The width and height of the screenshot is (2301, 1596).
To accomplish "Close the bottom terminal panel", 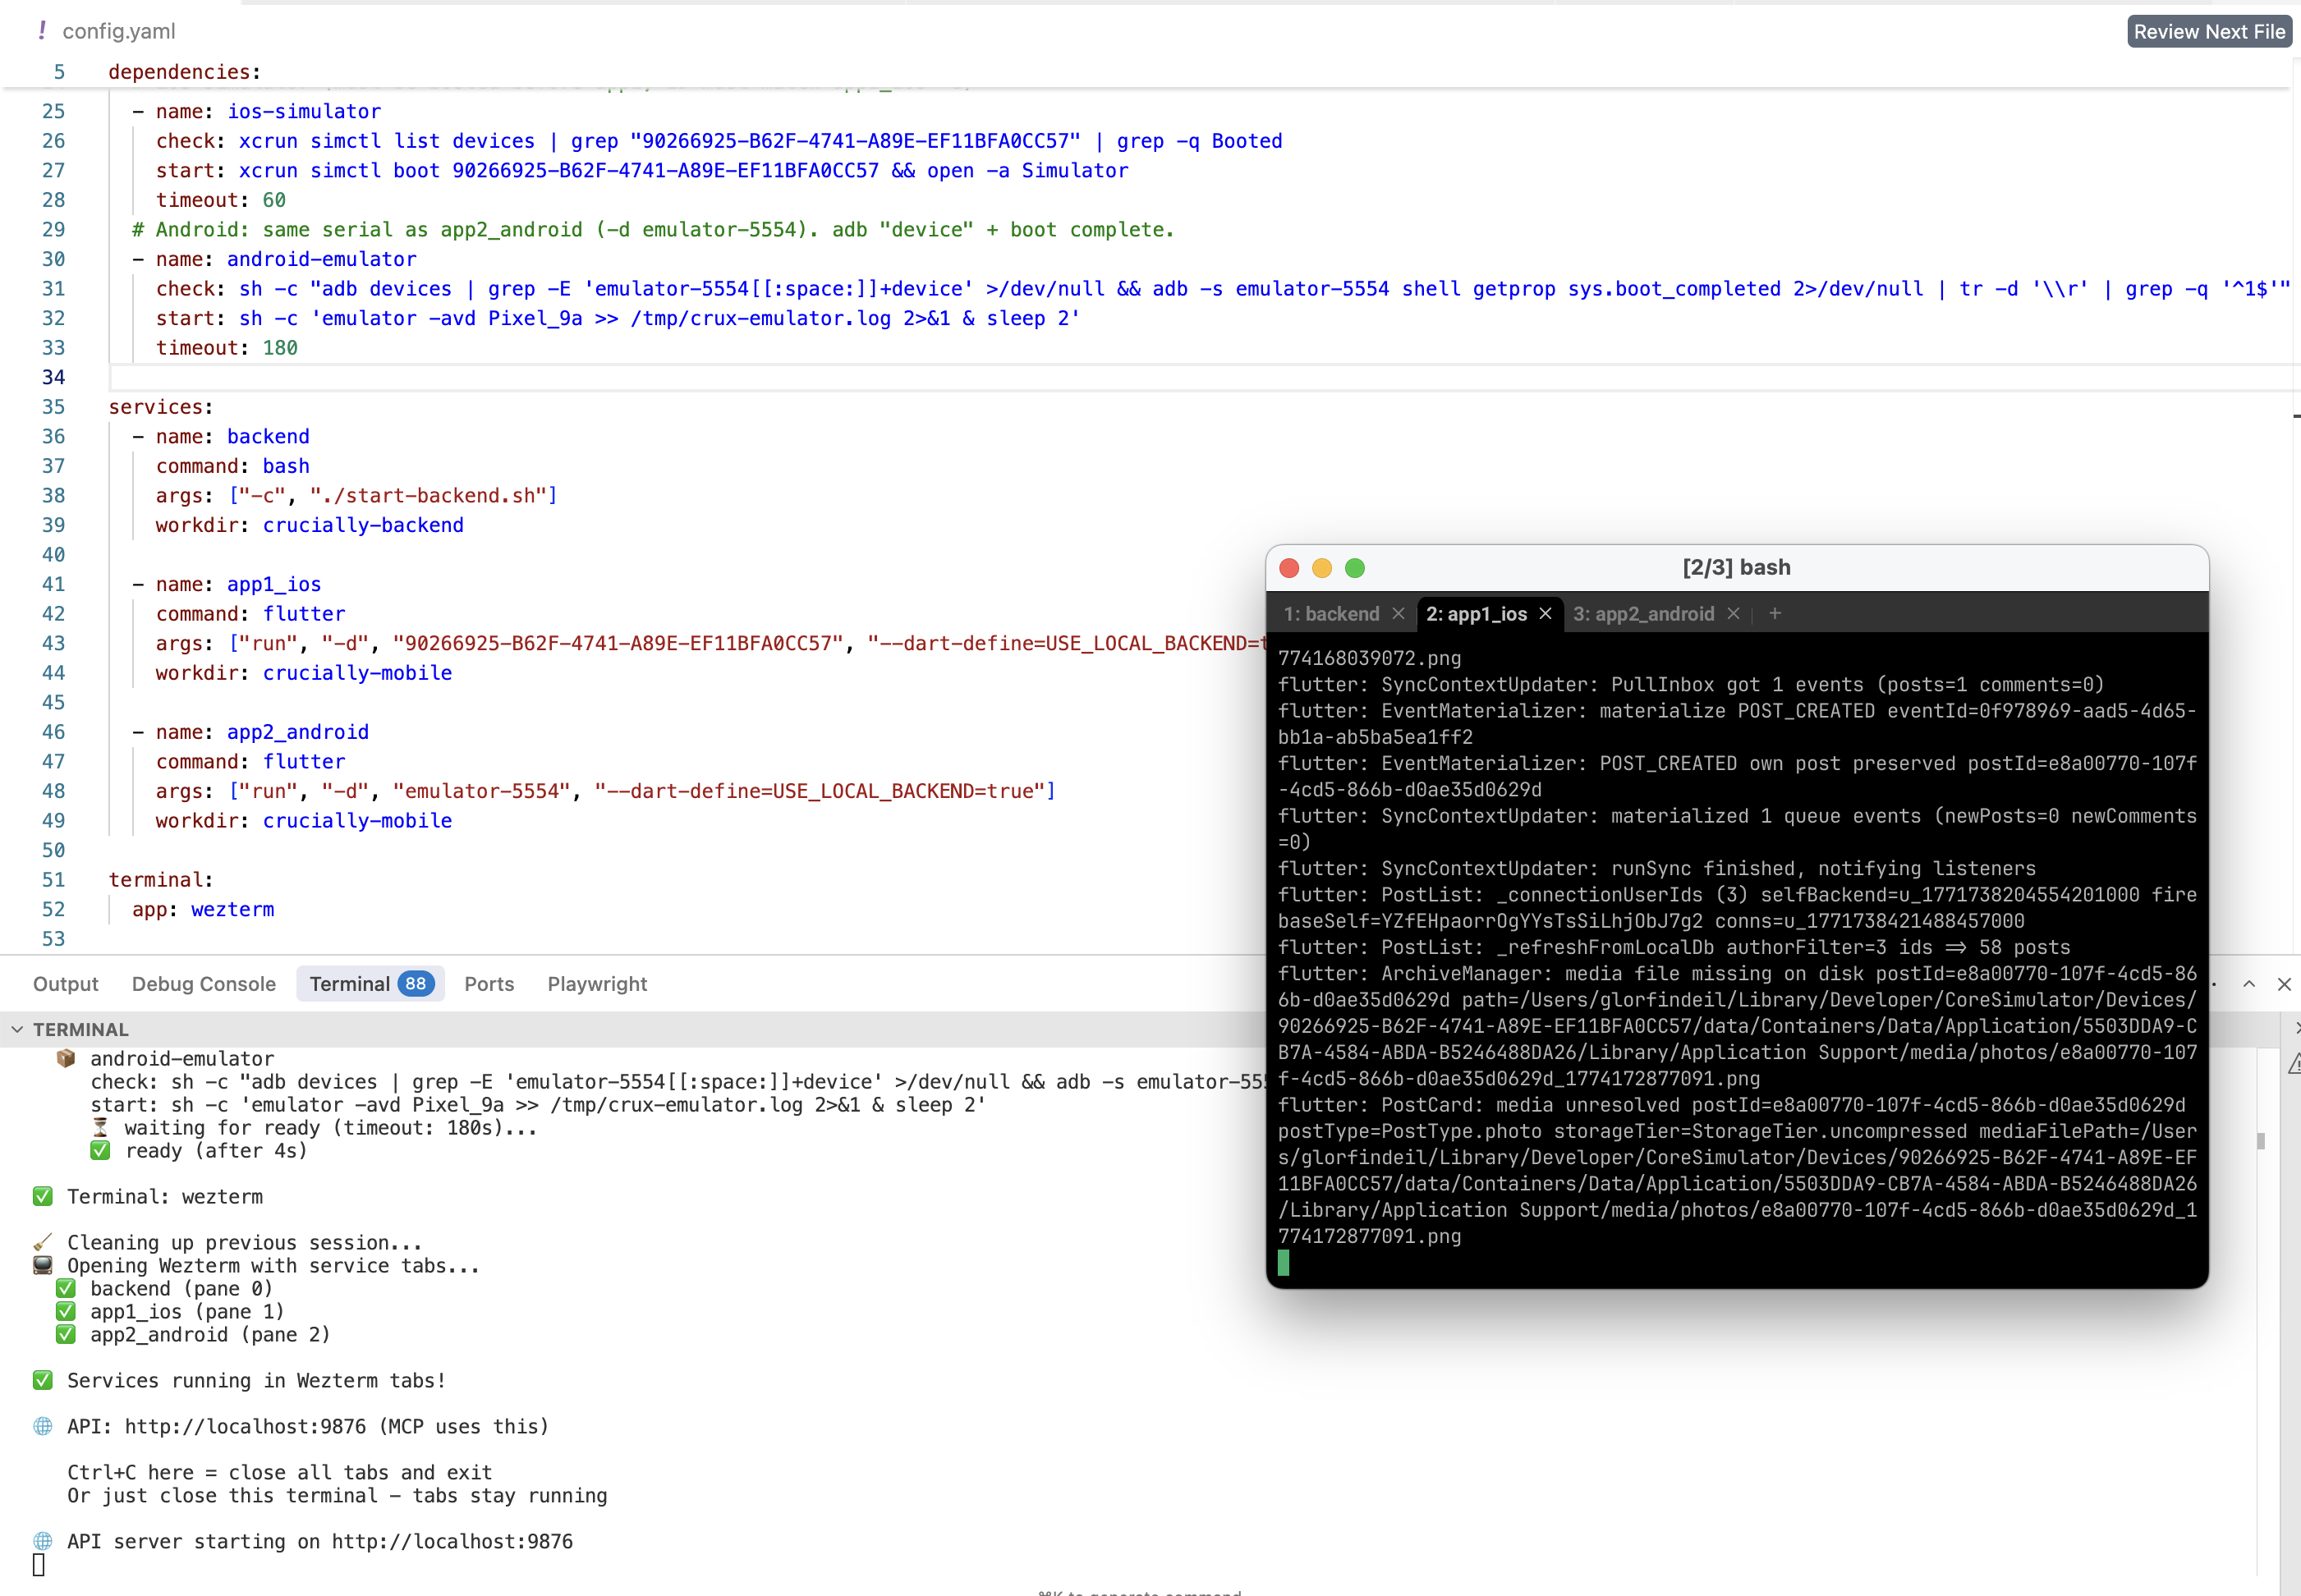I will coord(2284,984).
